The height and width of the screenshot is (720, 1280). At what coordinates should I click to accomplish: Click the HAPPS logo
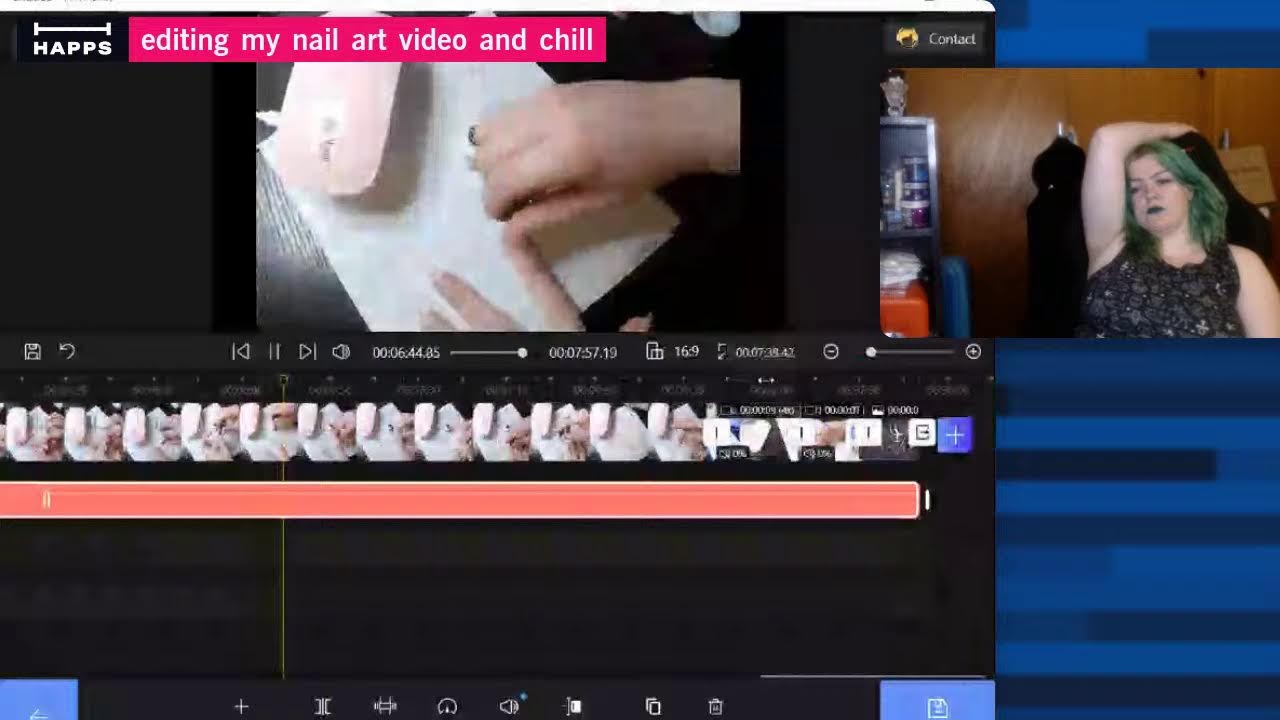tap(72, 39)
